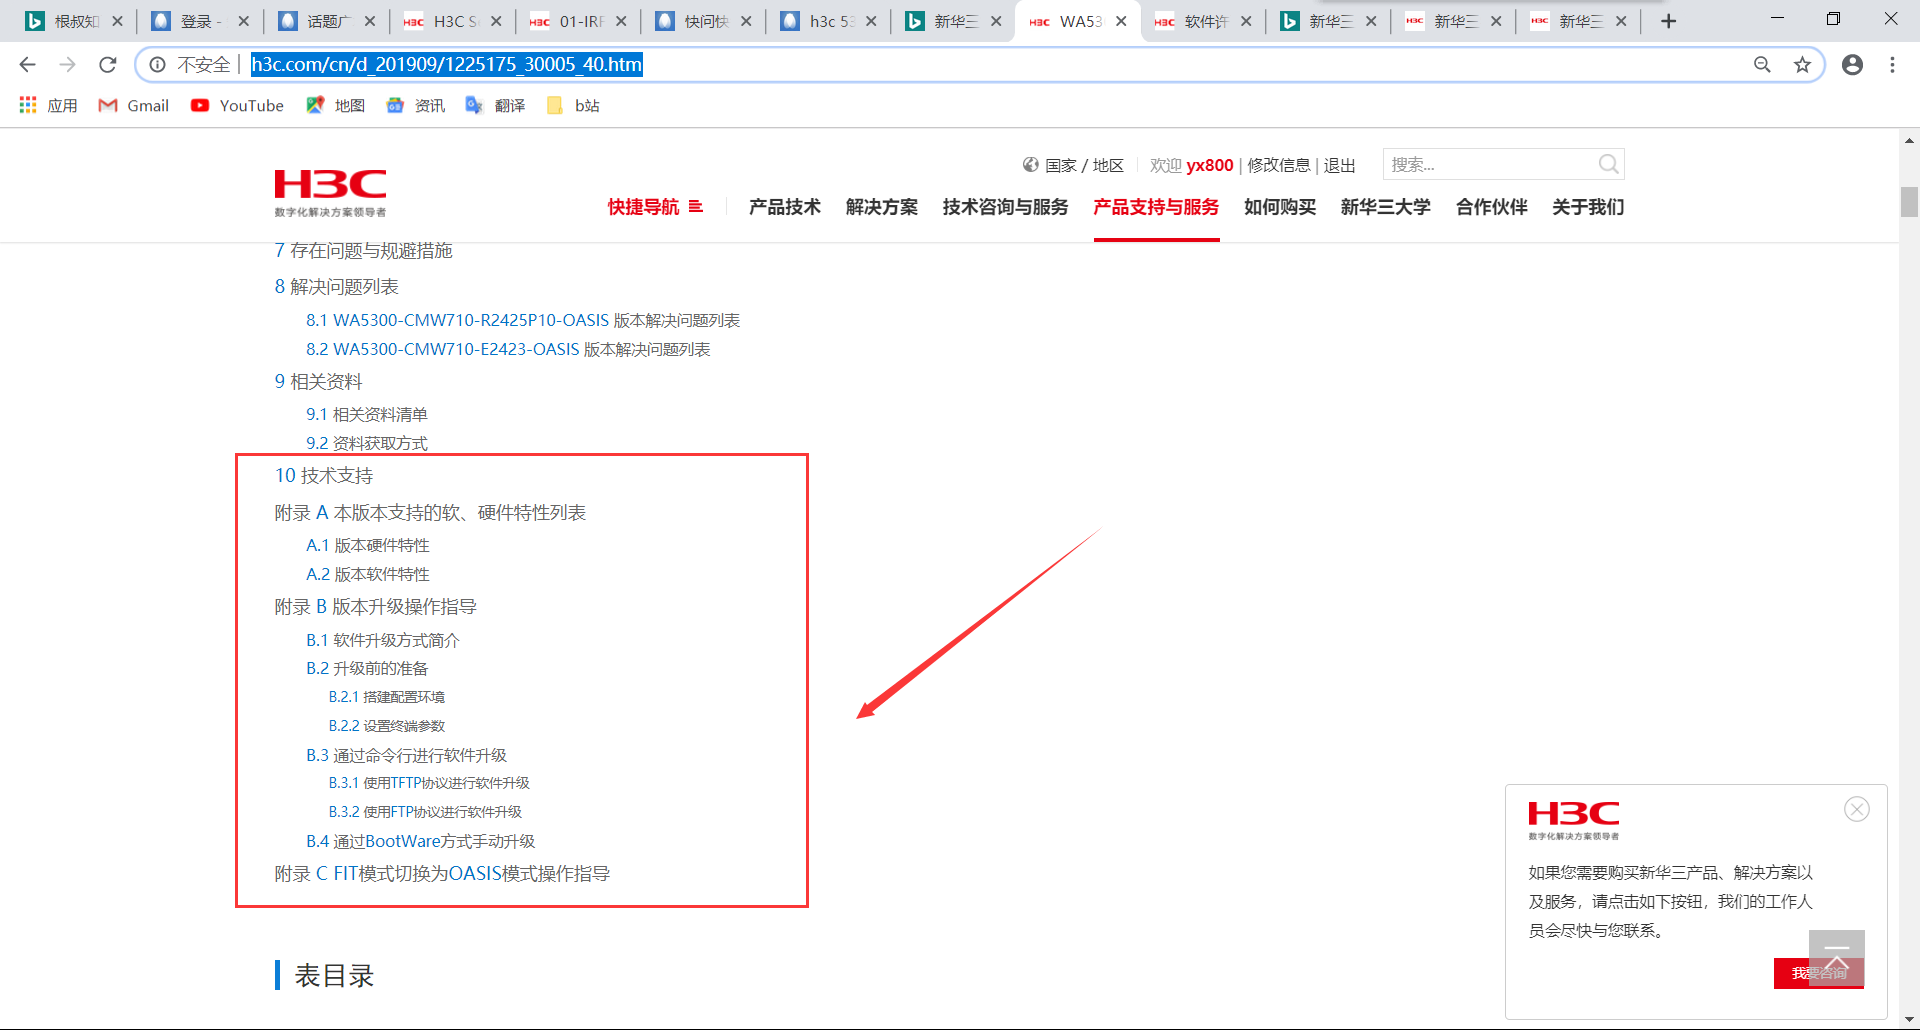Open the YouTube bookmark
1920x1030 pixels.
click(x=237, y=105)
